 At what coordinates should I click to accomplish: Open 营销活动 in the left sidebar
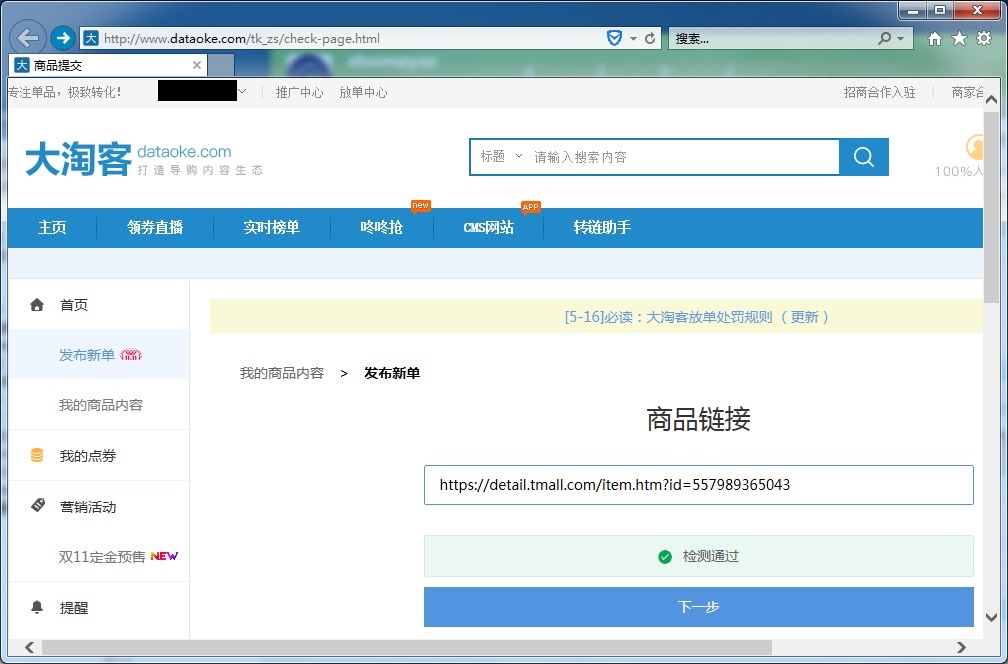pyautogui.click(x=88, y=507)
